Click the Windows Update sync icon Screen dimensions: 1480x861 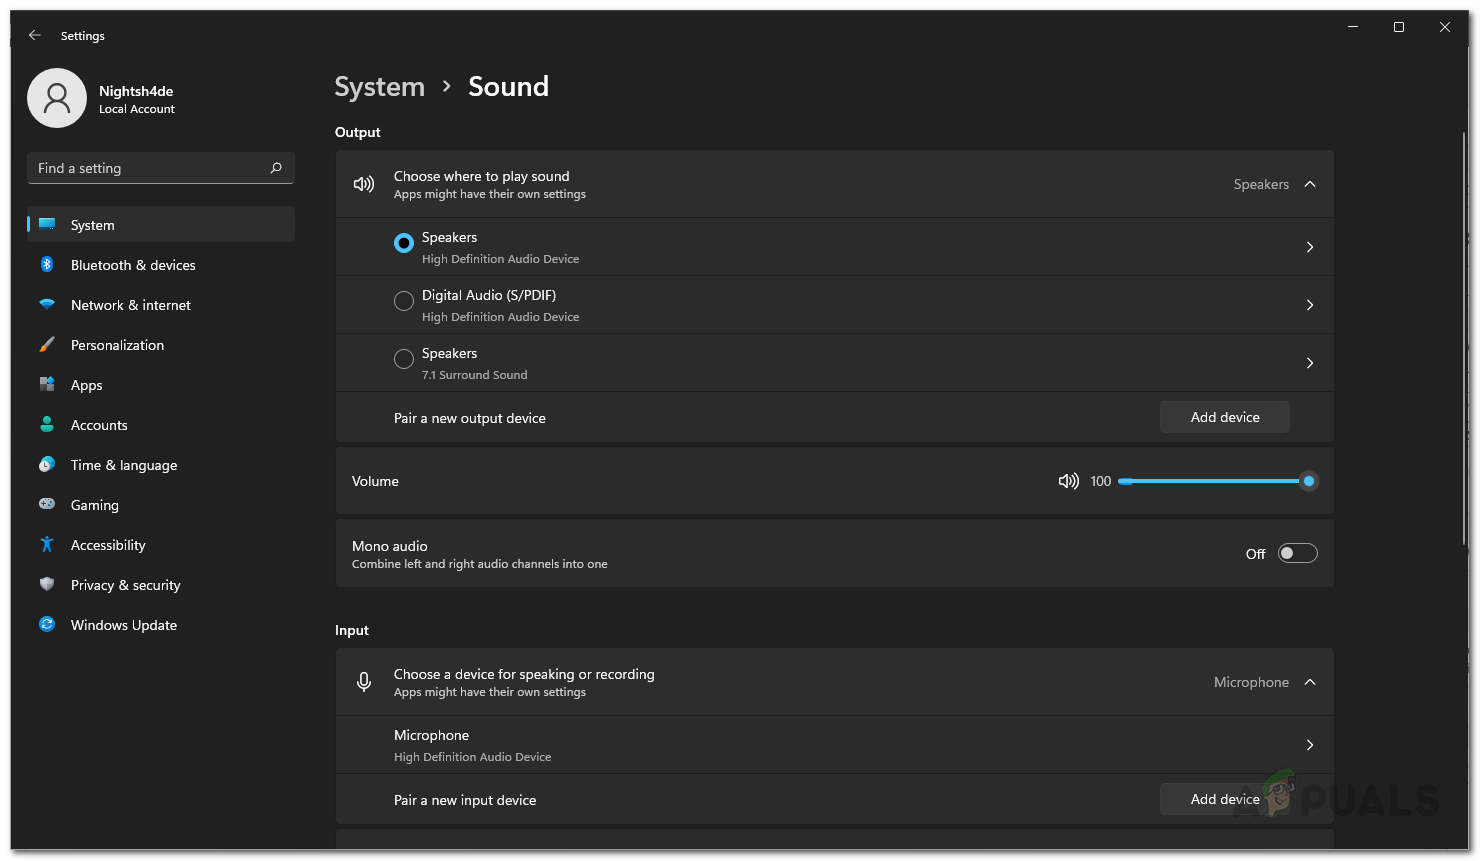tap(47, 625)
